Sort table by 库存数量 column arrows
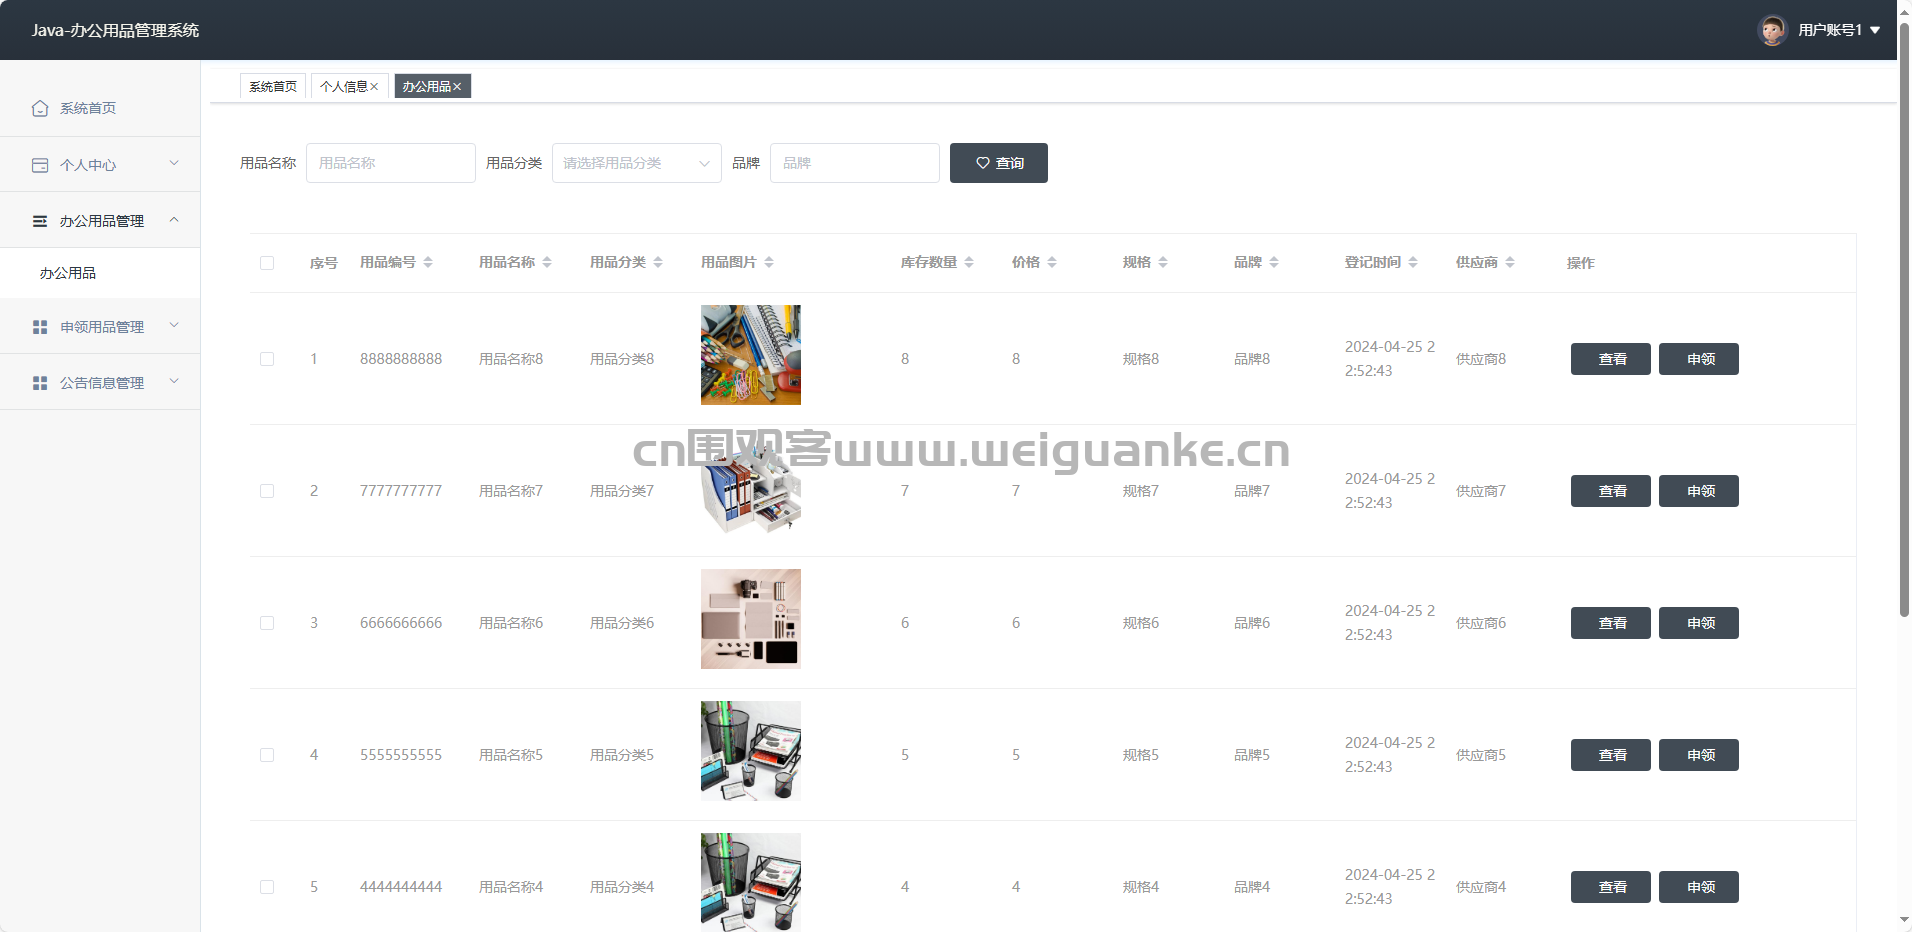Image resolution: width=1912 pixels, height=932 pixels. pyautogui.click(x=969, y=262)
